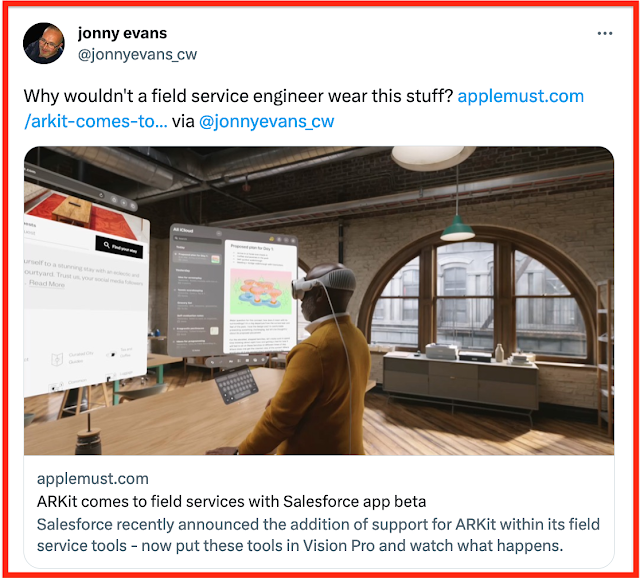Viewport: 640px width, 578px height.
Task: Open the applemust.com link in tweet text
Action: pyautogui.click(x=304, y=109)
